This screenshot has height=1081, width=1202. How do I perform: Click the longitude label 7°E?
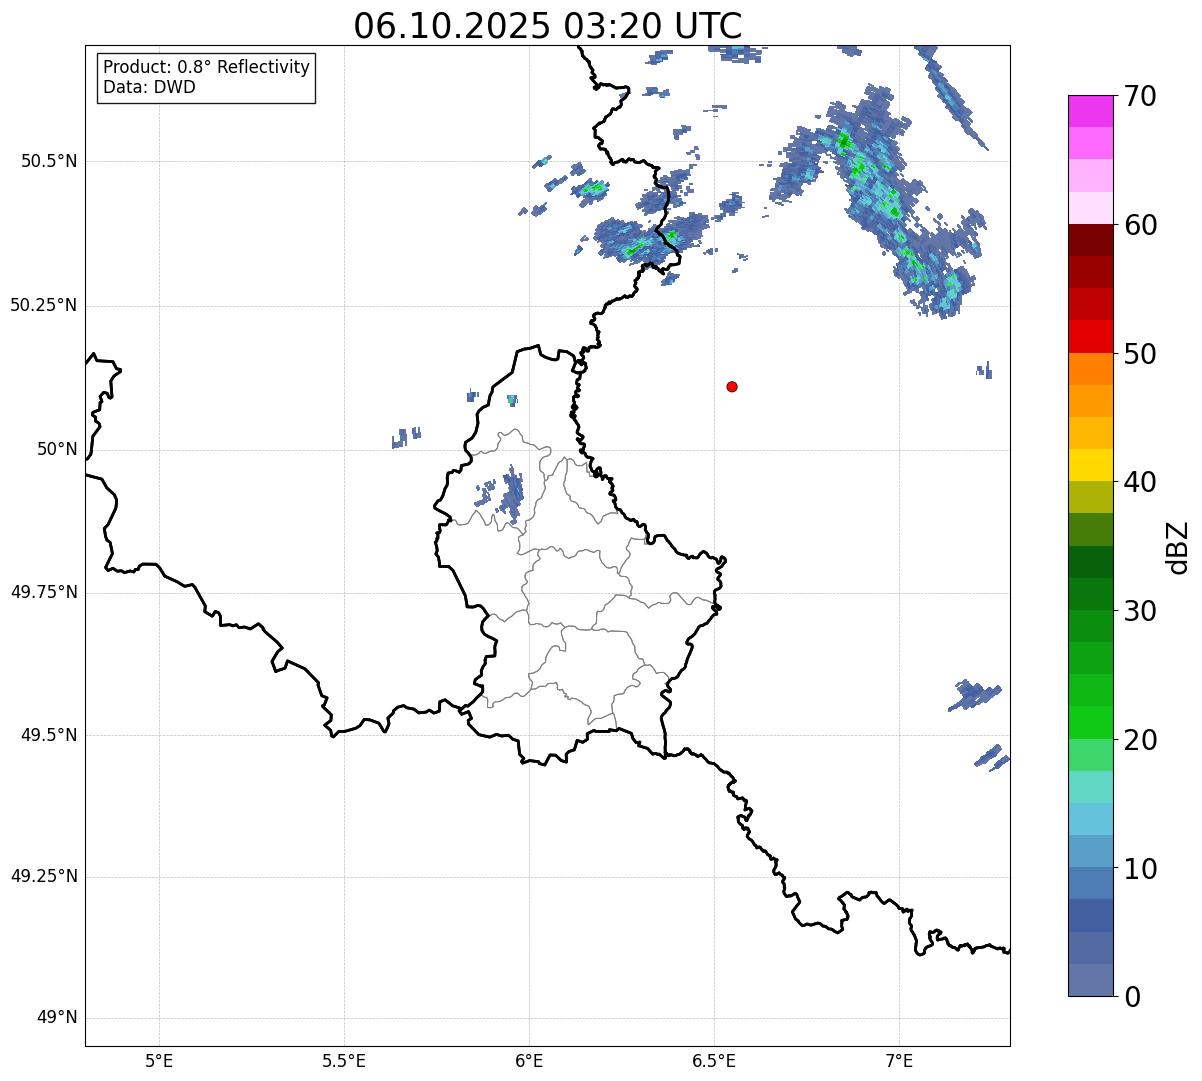click(x=899, y=1060)
